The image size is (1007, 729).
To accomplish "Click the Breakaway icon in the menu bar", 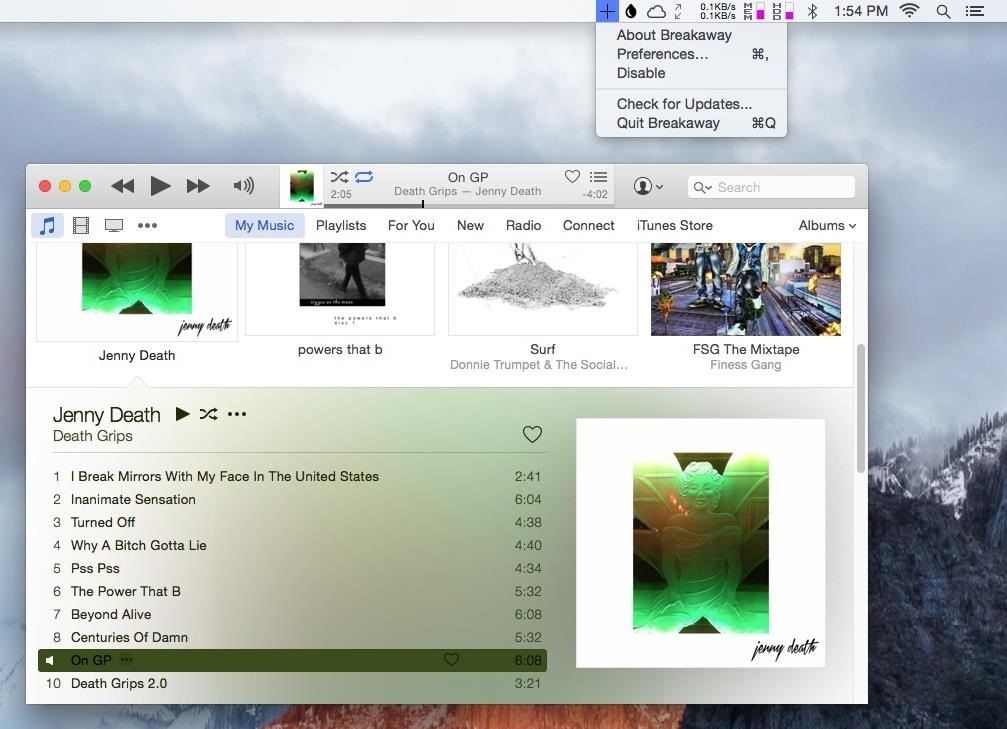I will (607, 11).
